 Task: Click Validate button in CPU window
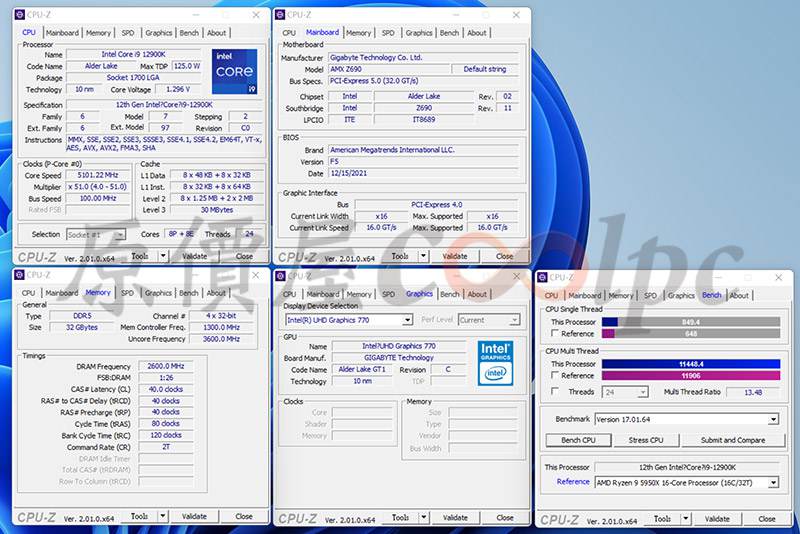[x=194, y=256]
